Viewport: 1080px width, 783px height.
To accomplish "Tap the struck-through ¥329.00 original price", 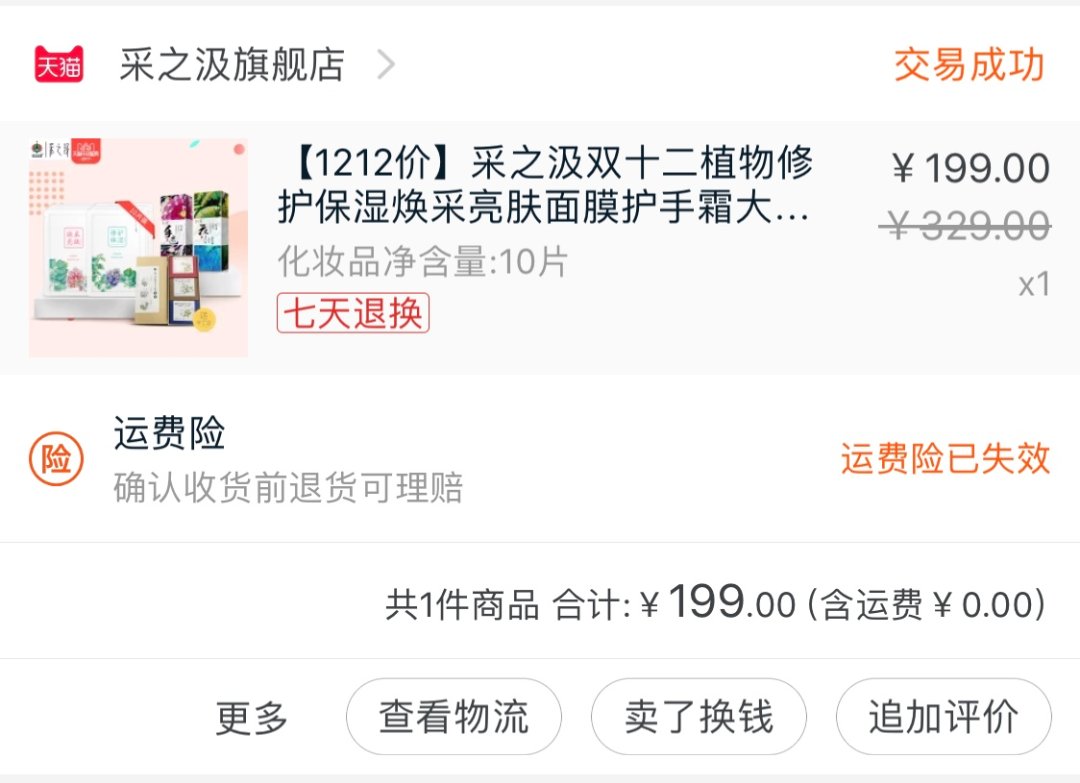I will click(965, 225).
